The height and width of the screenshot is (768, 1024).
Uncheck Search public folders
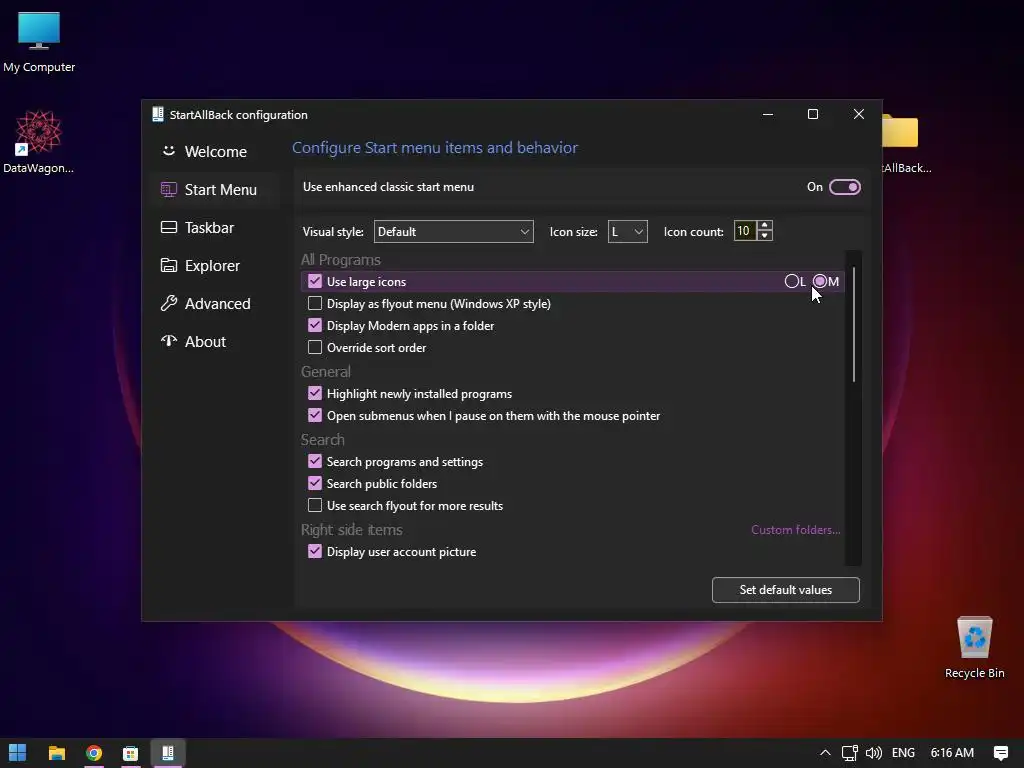point(315,483)
